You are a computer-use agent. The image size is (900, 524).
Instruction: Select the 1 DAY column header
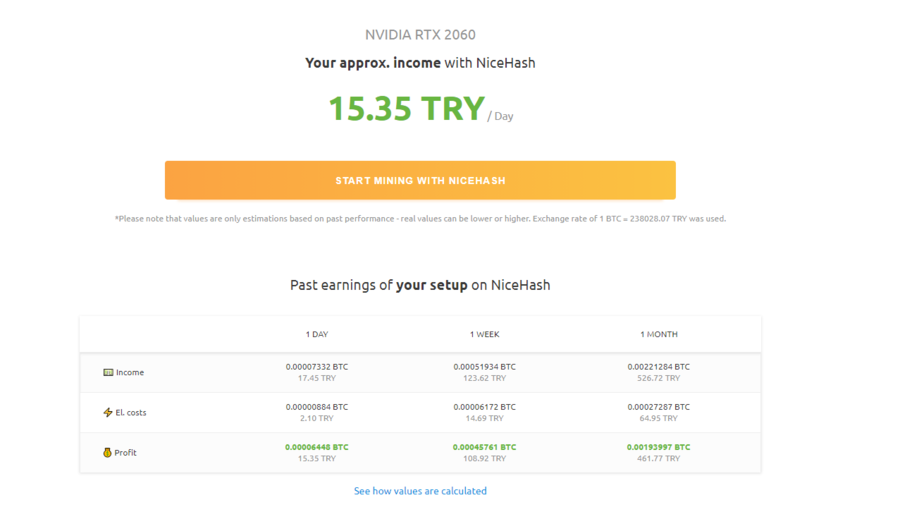[x=317, y=334]
